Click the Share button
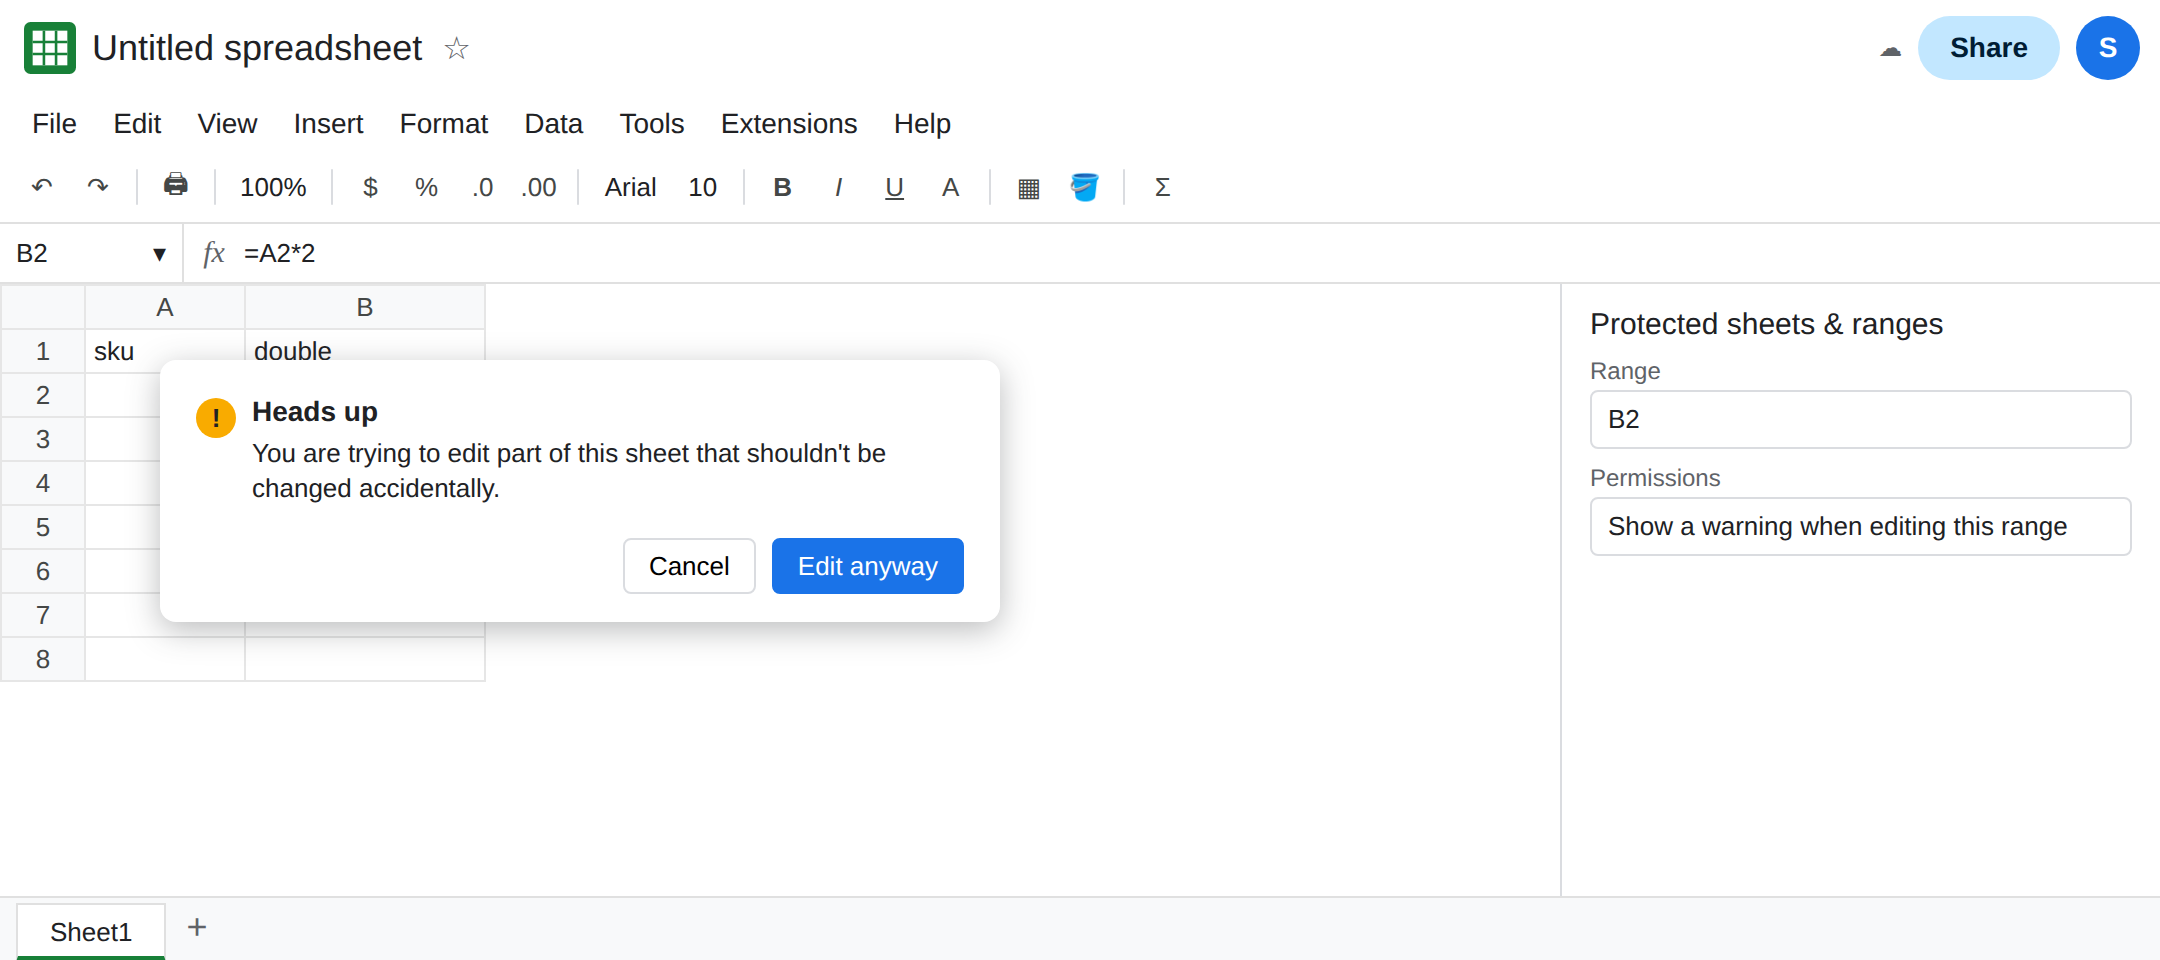This screenshot has width=2160, height=960. 1988,48
